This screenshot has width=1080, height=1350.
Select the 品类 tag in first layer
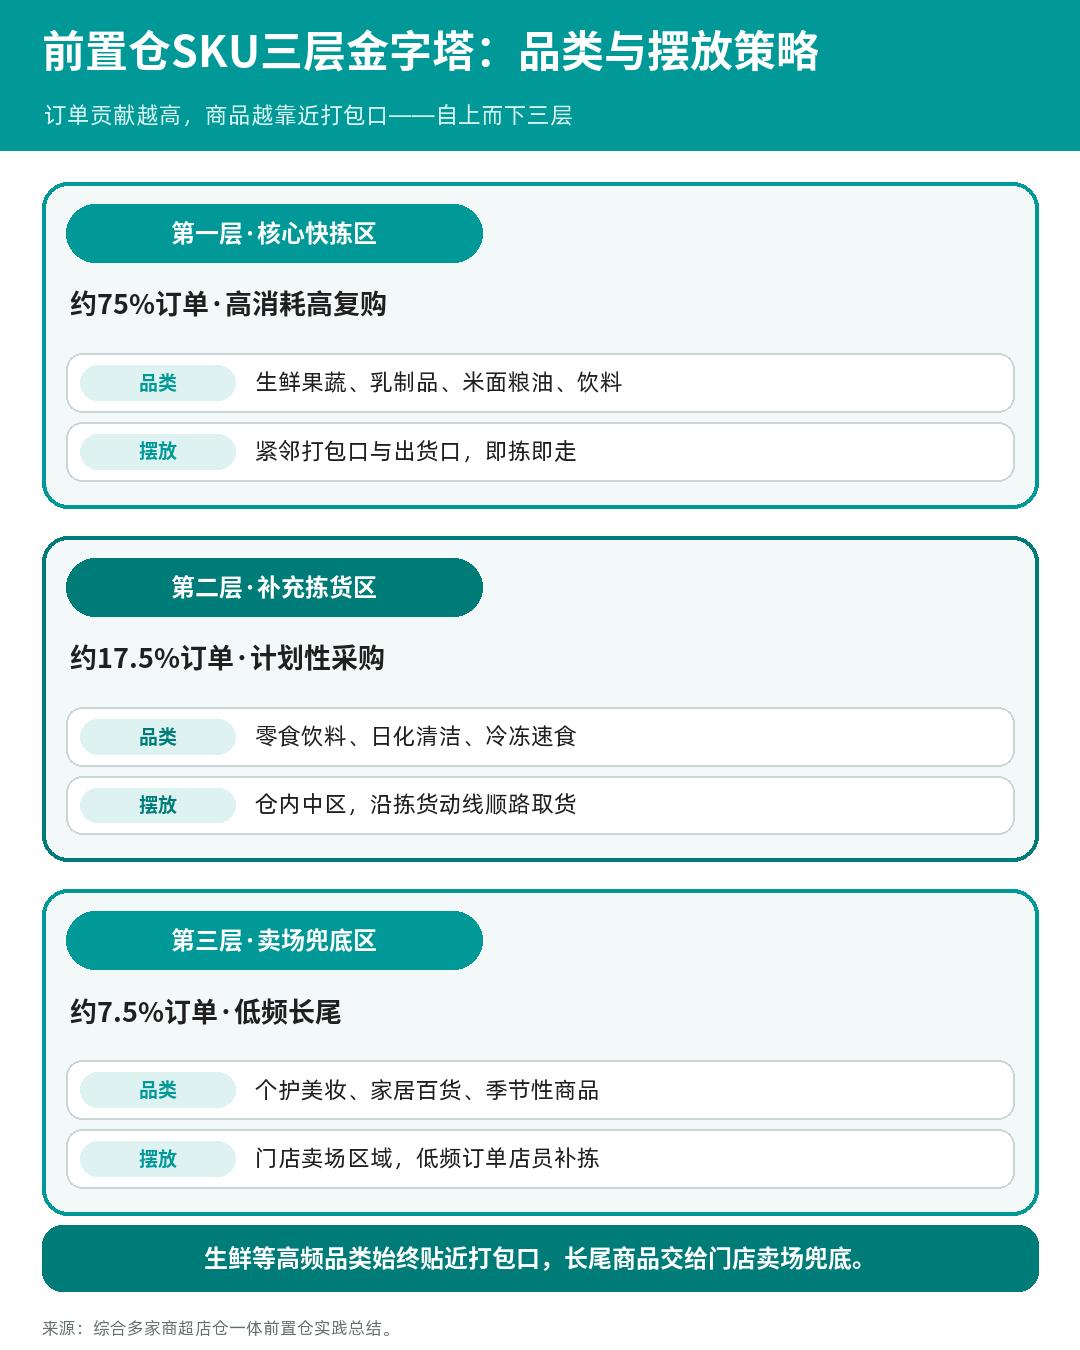point(158,383)
